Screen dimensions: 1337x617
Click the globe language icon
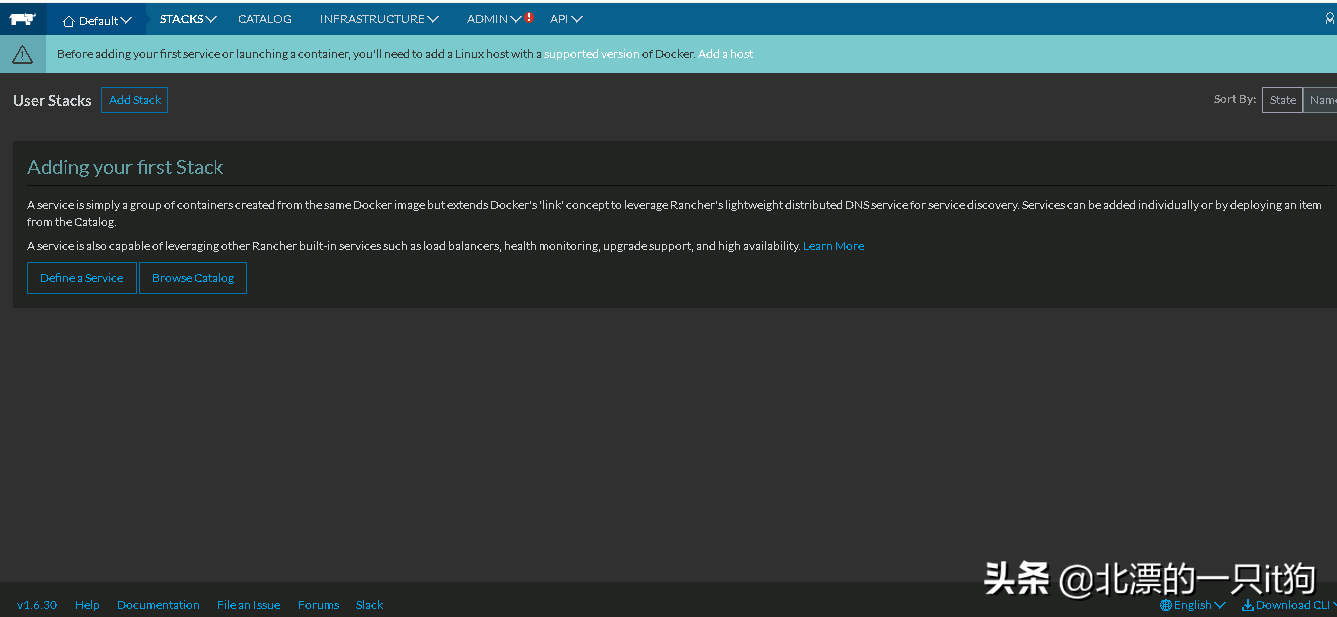(1165, 605)
